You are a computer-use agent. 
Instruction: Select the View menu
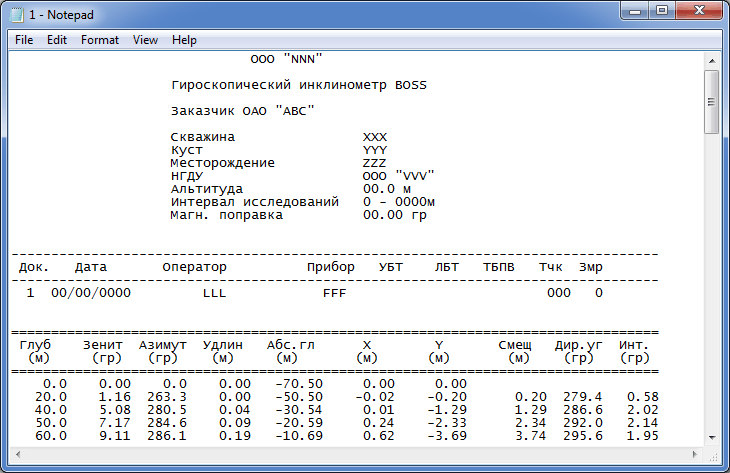(145, 40)
